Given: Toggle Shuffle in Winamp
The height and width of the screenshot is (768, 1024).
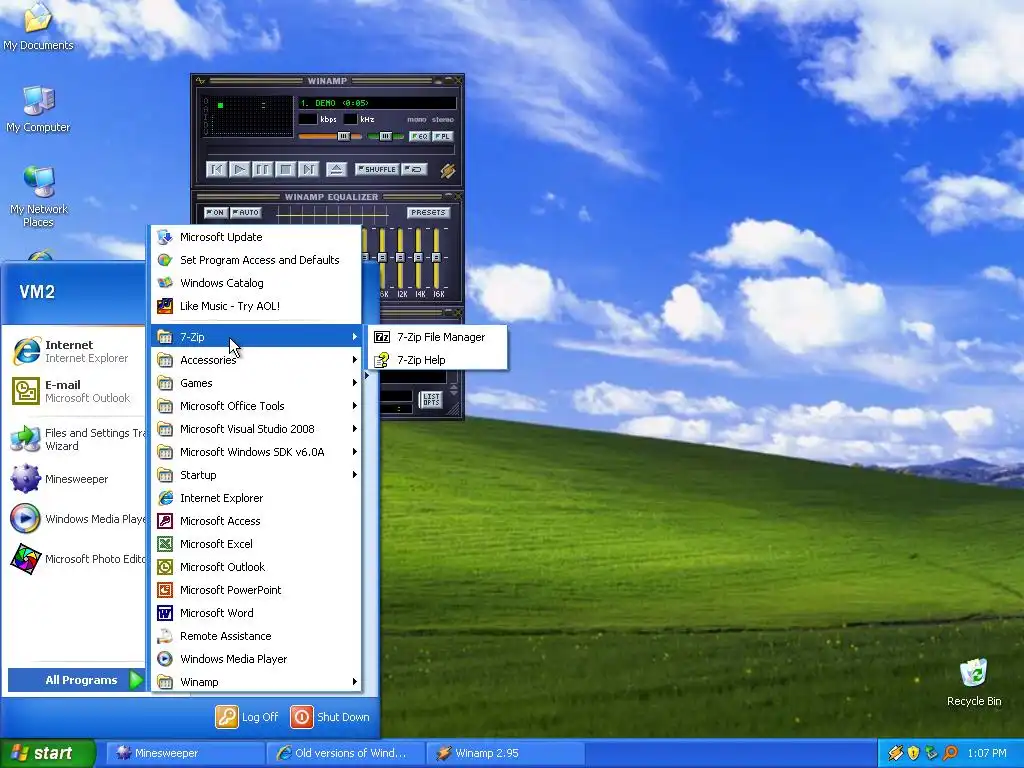Looking at the screenshot, I should tap(377, 169).
